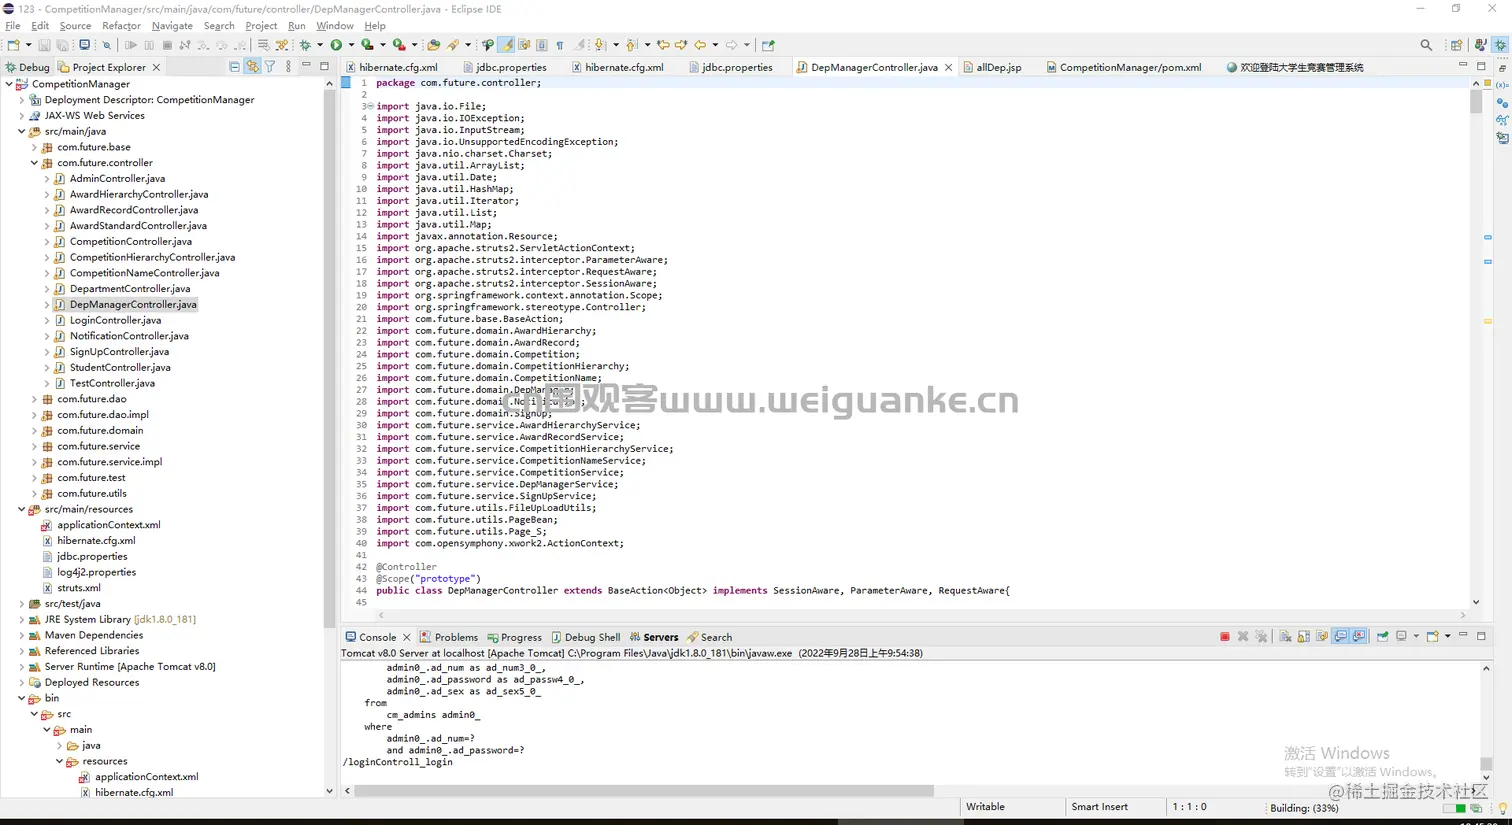The height and width of the screenshot is (825, 1512).
Task: Toggle Show Console on Standard Out change
Action: point(1340,637)
